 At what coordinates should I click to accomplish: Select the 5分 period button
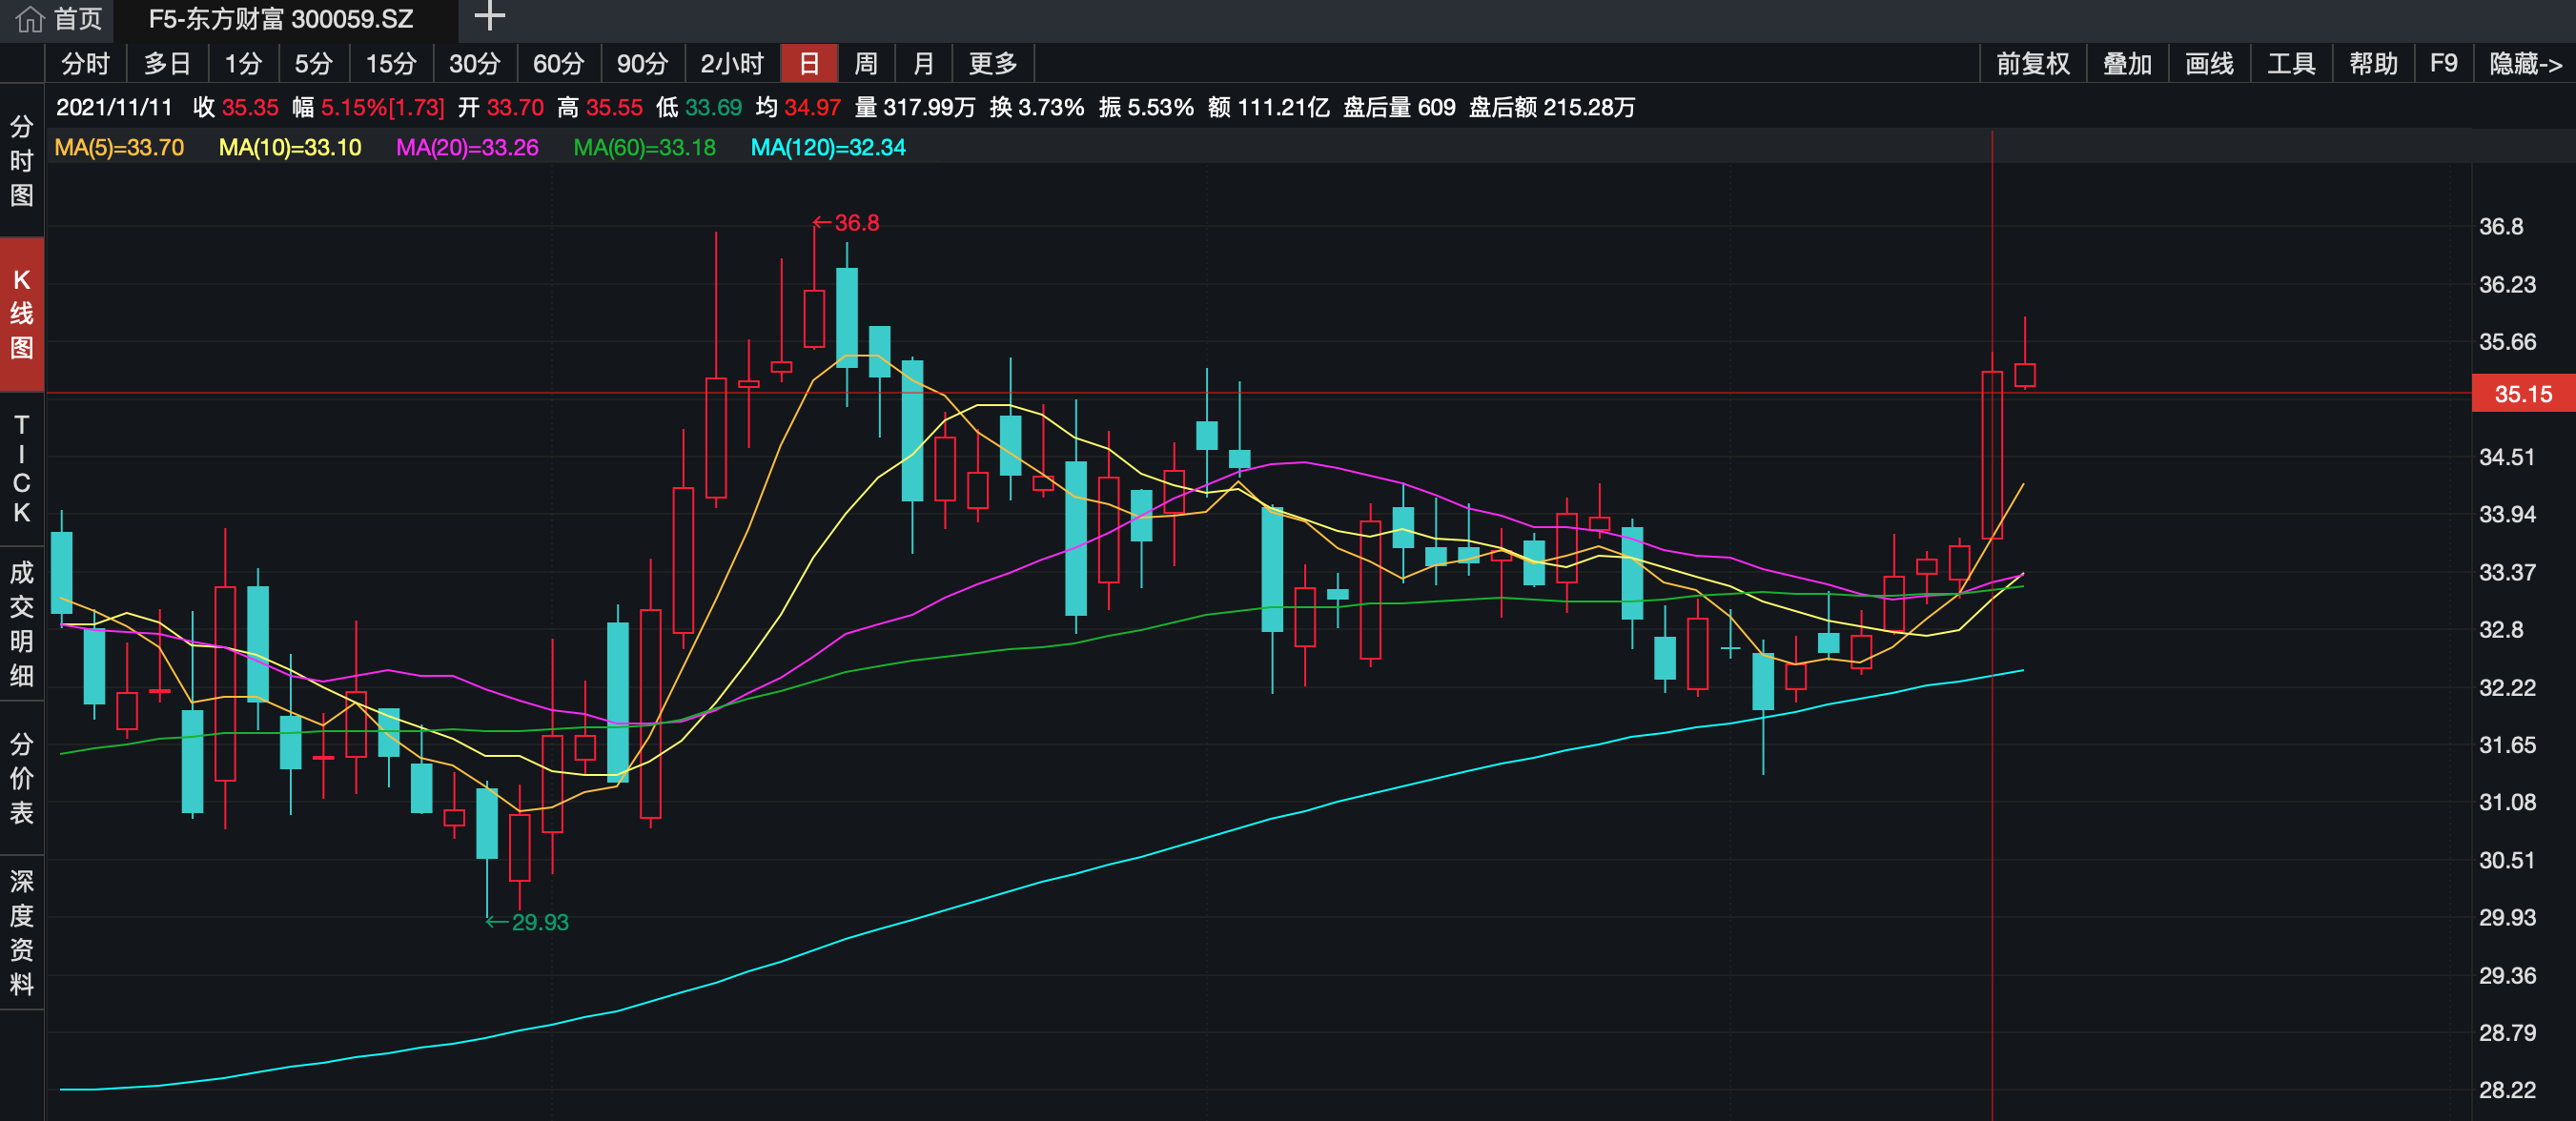[x=312, y=64]
